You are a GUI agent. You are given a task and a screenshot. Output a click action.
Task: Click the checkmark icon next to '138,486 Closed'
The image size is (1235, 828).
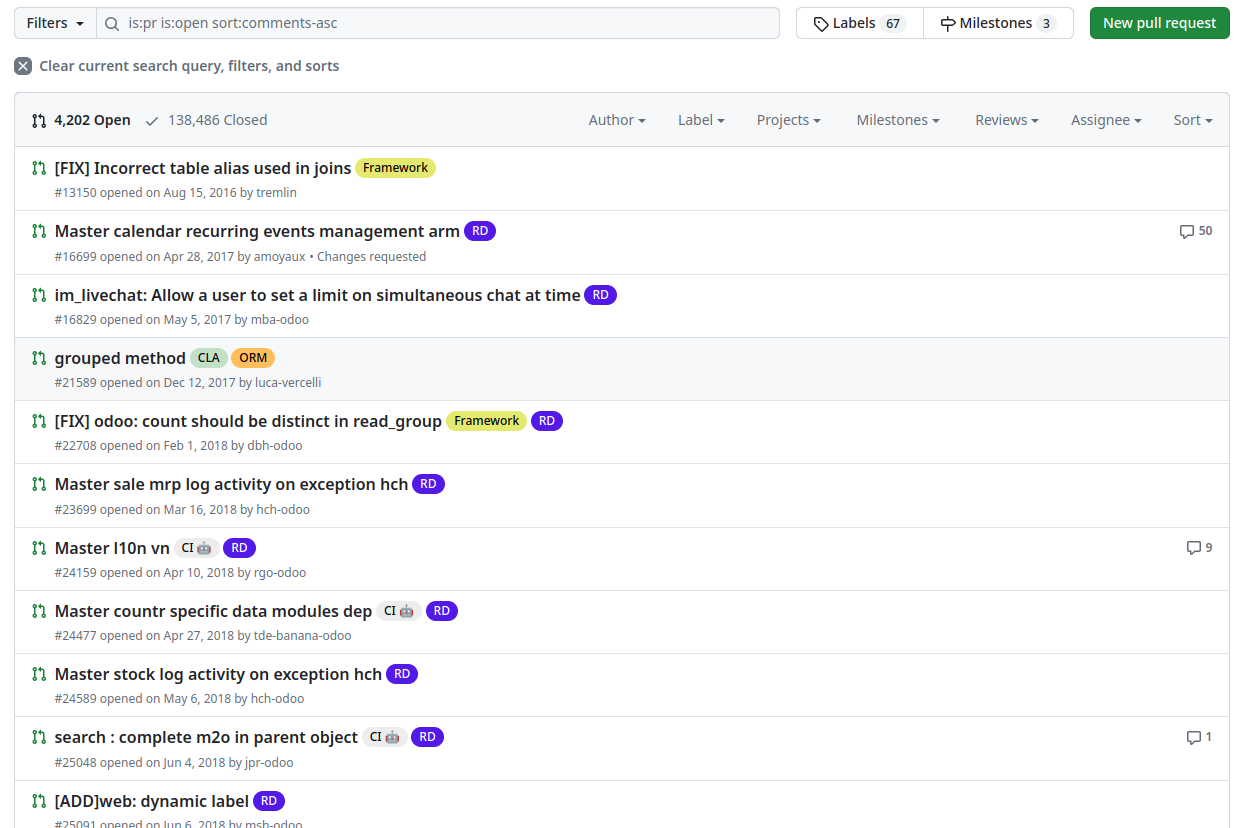[x=152, y=120]
